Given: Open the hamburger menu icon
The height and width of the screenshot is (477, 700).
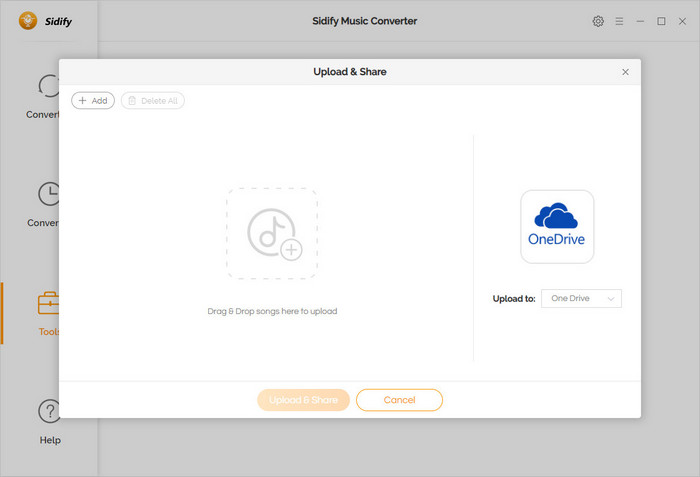Looking at the screenshot, I should [619, 21].
